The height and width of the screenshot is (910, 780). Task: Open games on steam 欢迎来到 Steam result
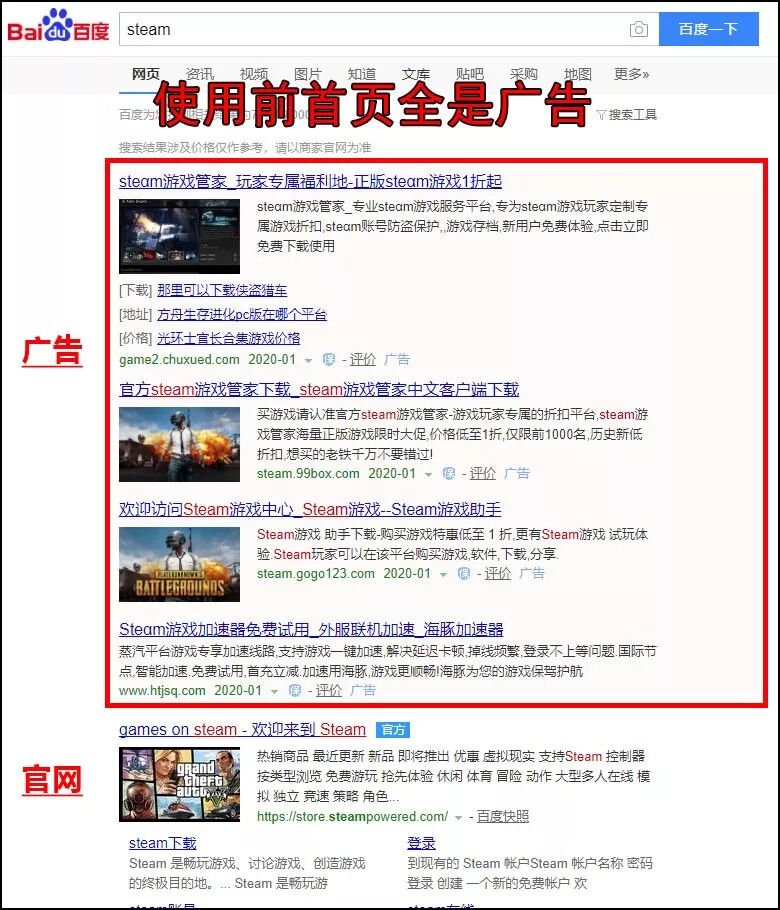[242, 730]
